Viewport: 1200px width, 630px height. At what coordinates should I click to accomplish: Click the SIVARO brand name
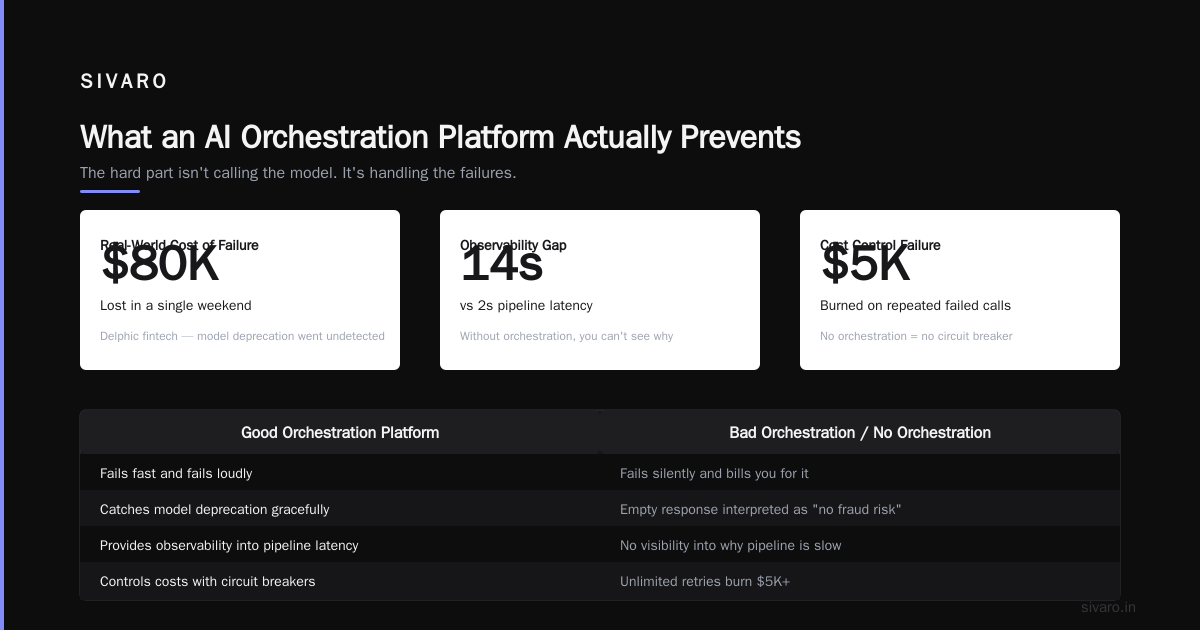(x=124, y=82)
